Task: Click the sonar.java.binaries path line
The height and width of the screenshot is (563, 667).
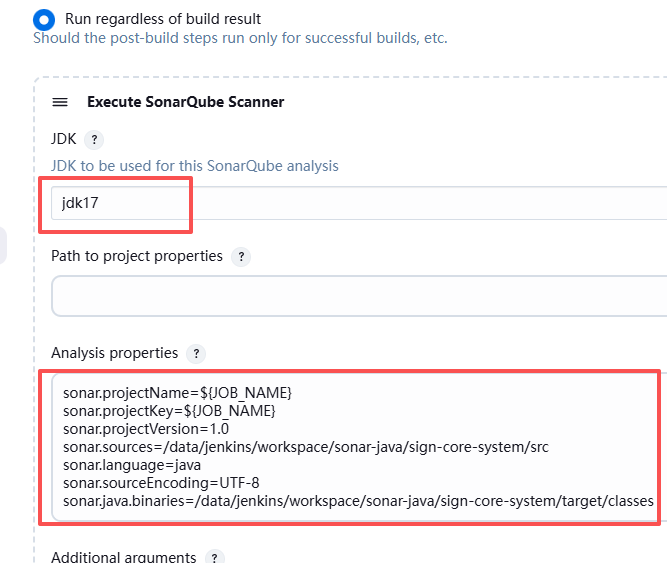Action: click(x=358, y=501)
